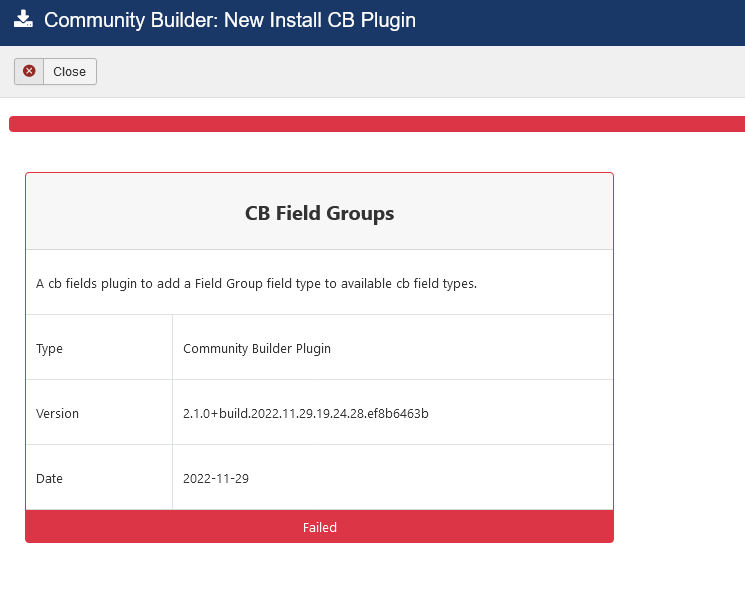745x590 pixels.
Task: Click the install download icon in header
Action: click(x=23, y=19)
